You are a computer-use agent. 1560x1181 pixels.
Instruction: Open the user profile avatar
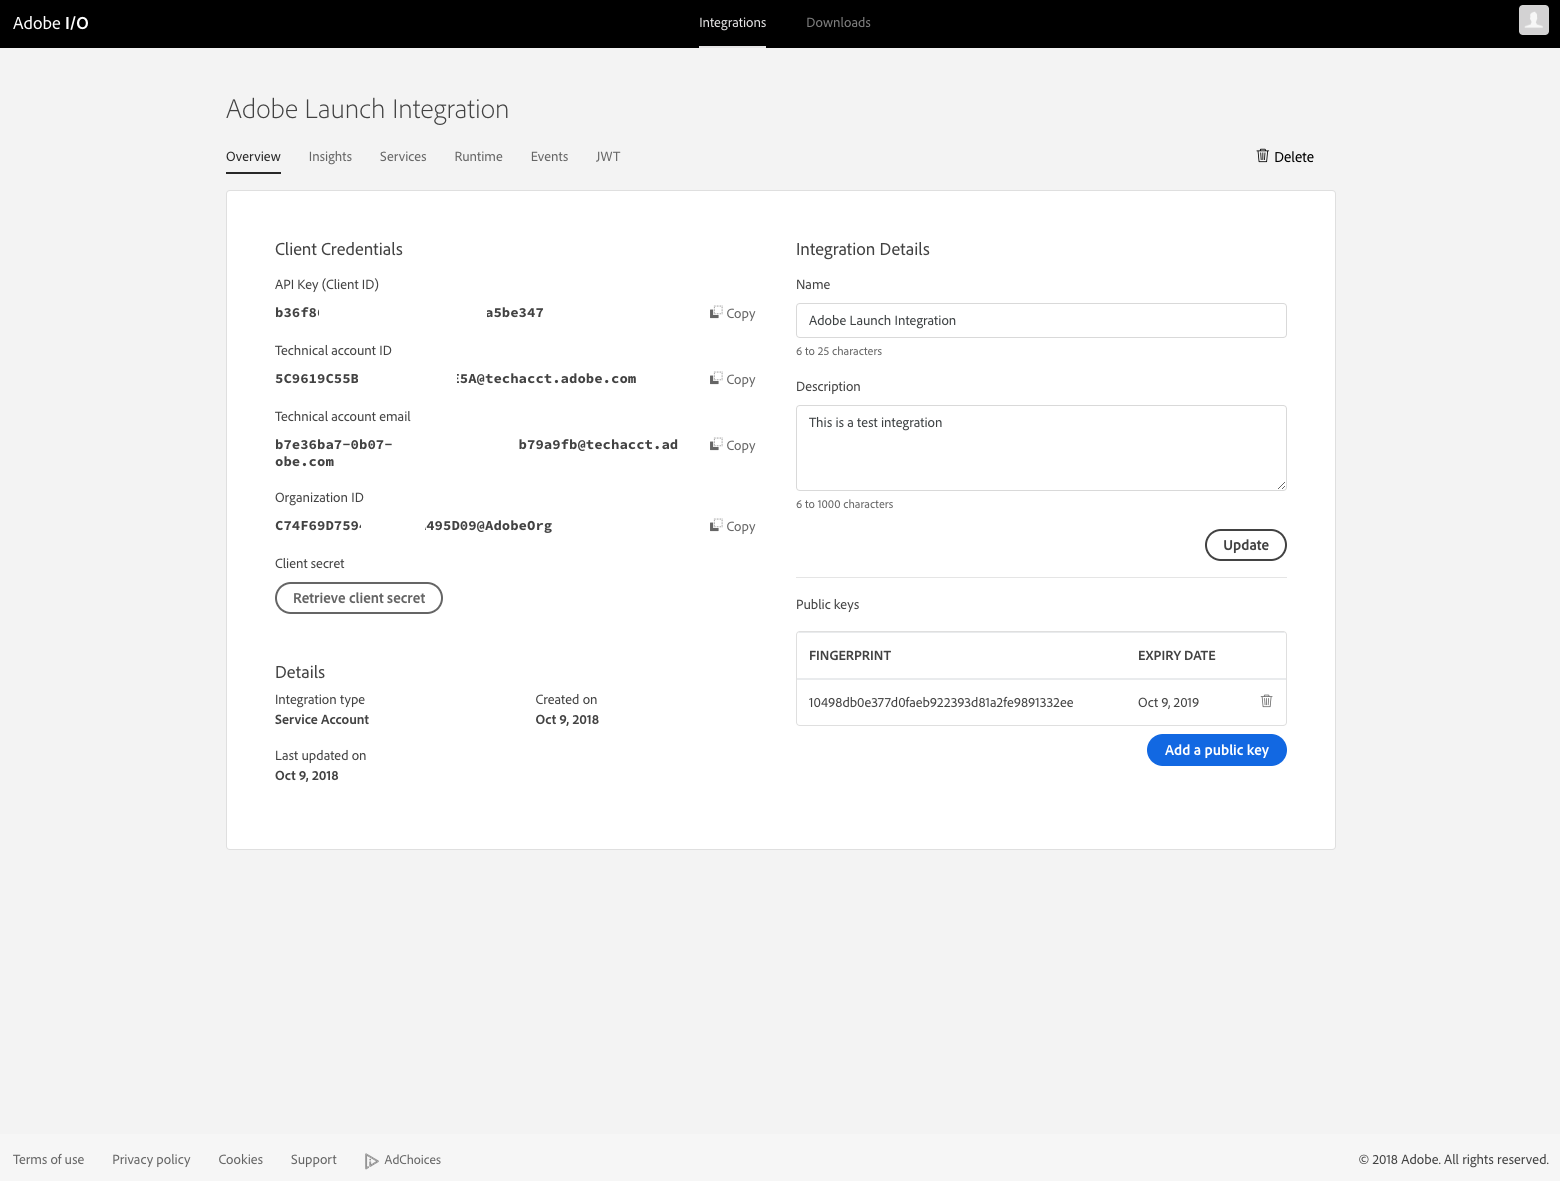point(1533,21)
